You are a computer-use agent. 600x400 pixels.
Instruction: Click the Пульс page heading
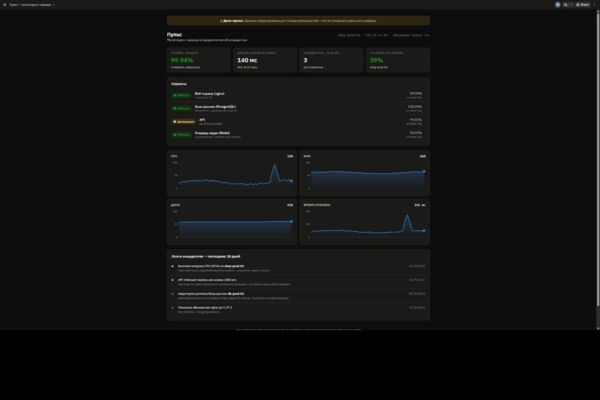click(x=174, y=34)
